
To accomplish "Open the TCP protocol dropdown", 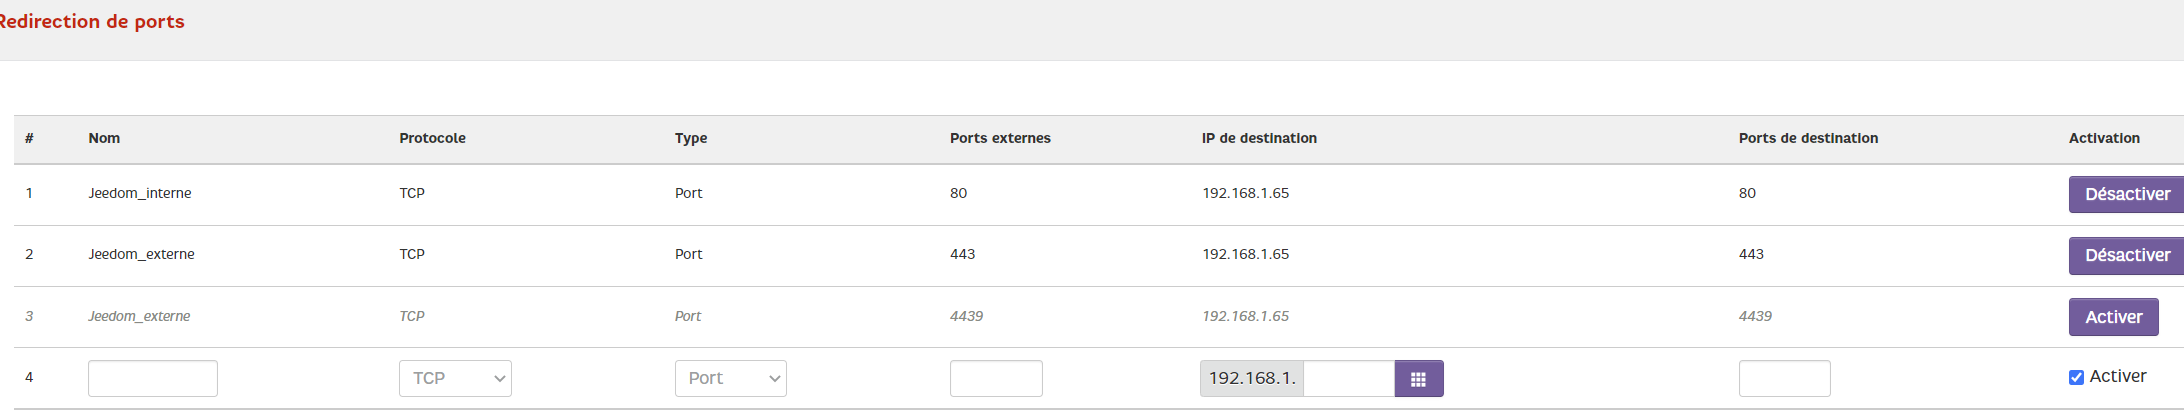I will pyautogui.click(x=455, y=379).
